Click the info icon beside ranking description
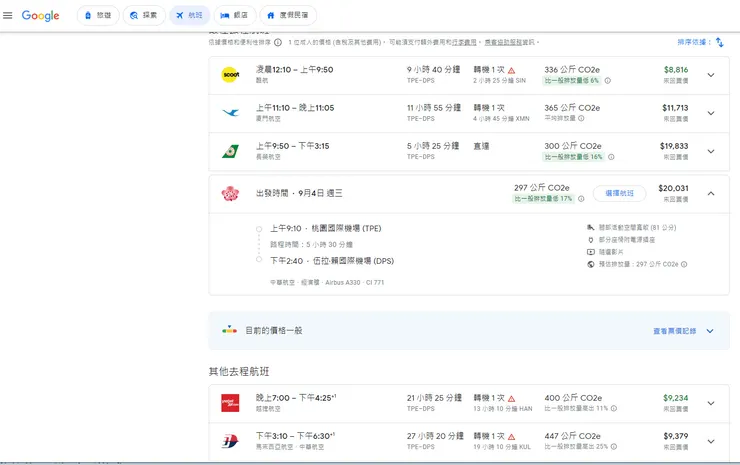This screenshot has height=465, width=740. pyautogui.click(x=278, y=42)
